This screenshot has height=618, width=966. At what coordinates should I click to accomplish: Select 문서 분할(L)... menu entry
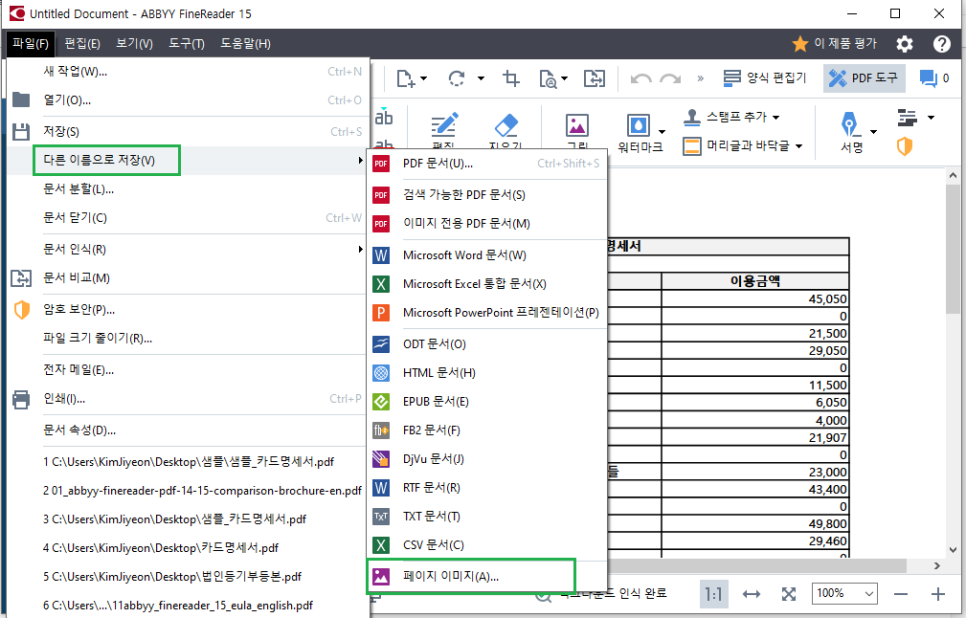(x=188, y=189)
